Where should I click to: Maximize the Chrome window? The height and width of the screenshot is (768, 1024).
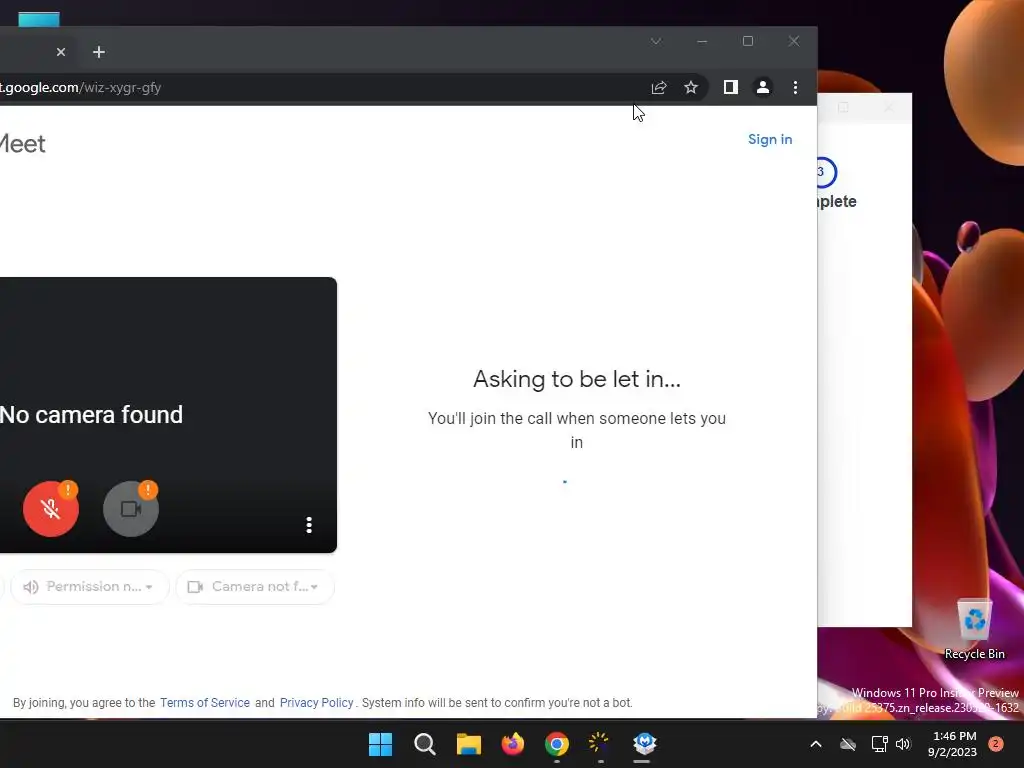748,41
